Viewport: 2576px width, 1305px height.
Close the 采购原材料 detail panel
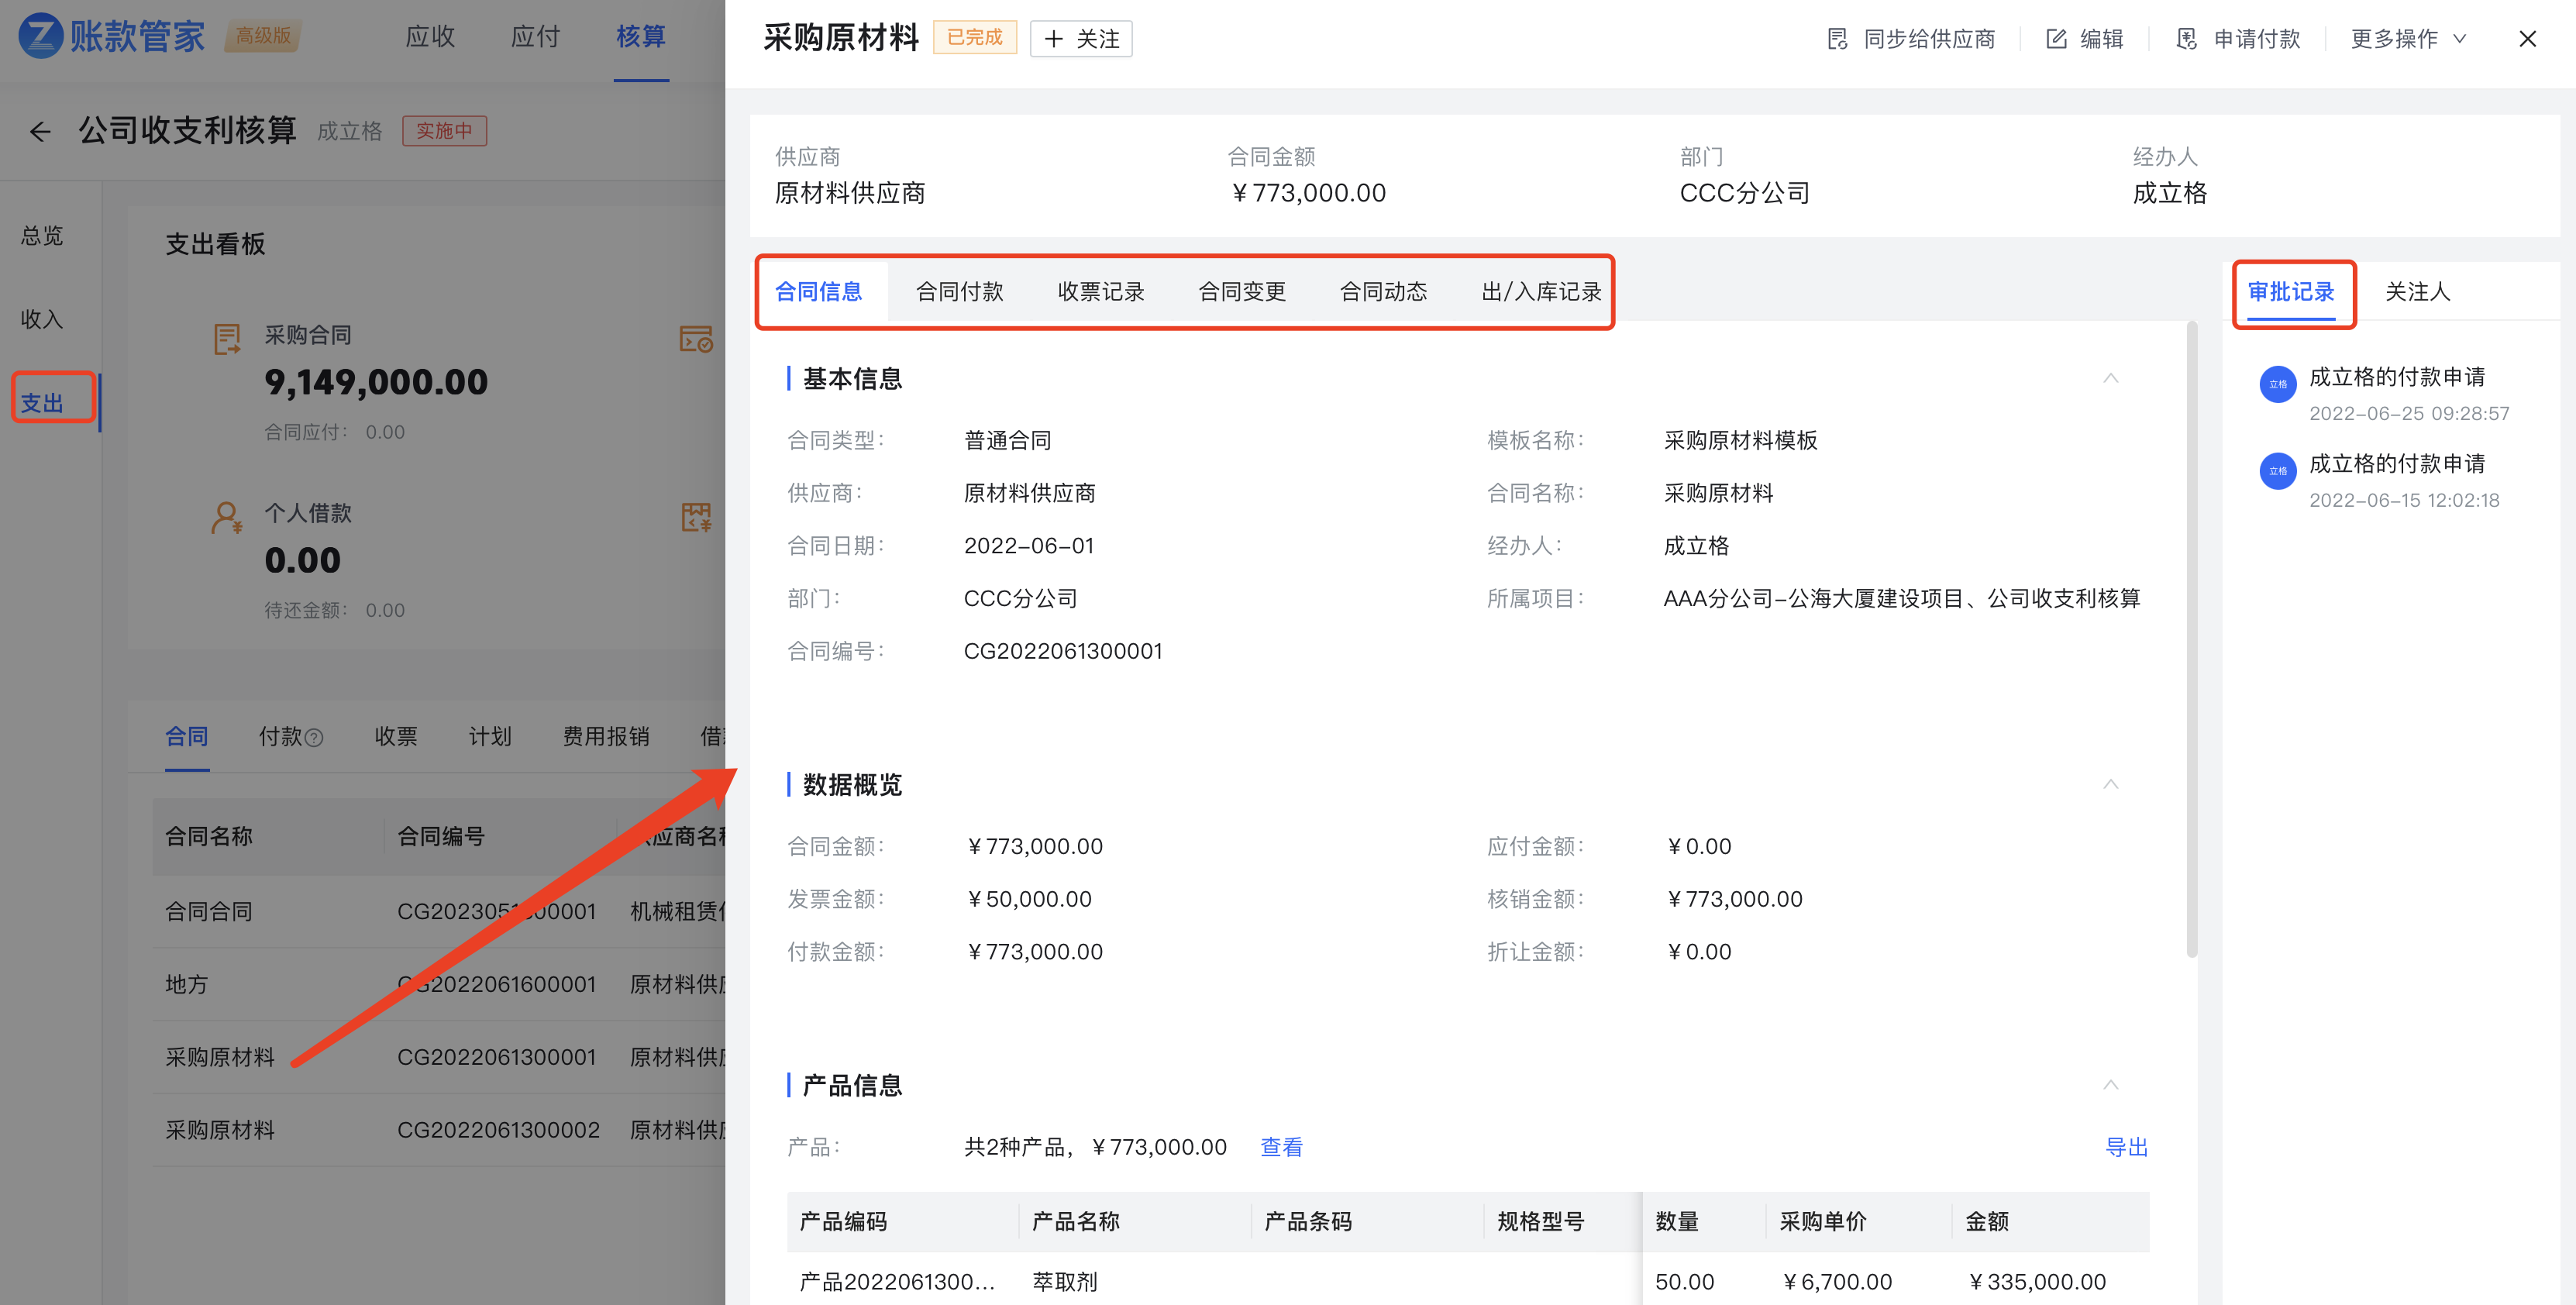2527,39
